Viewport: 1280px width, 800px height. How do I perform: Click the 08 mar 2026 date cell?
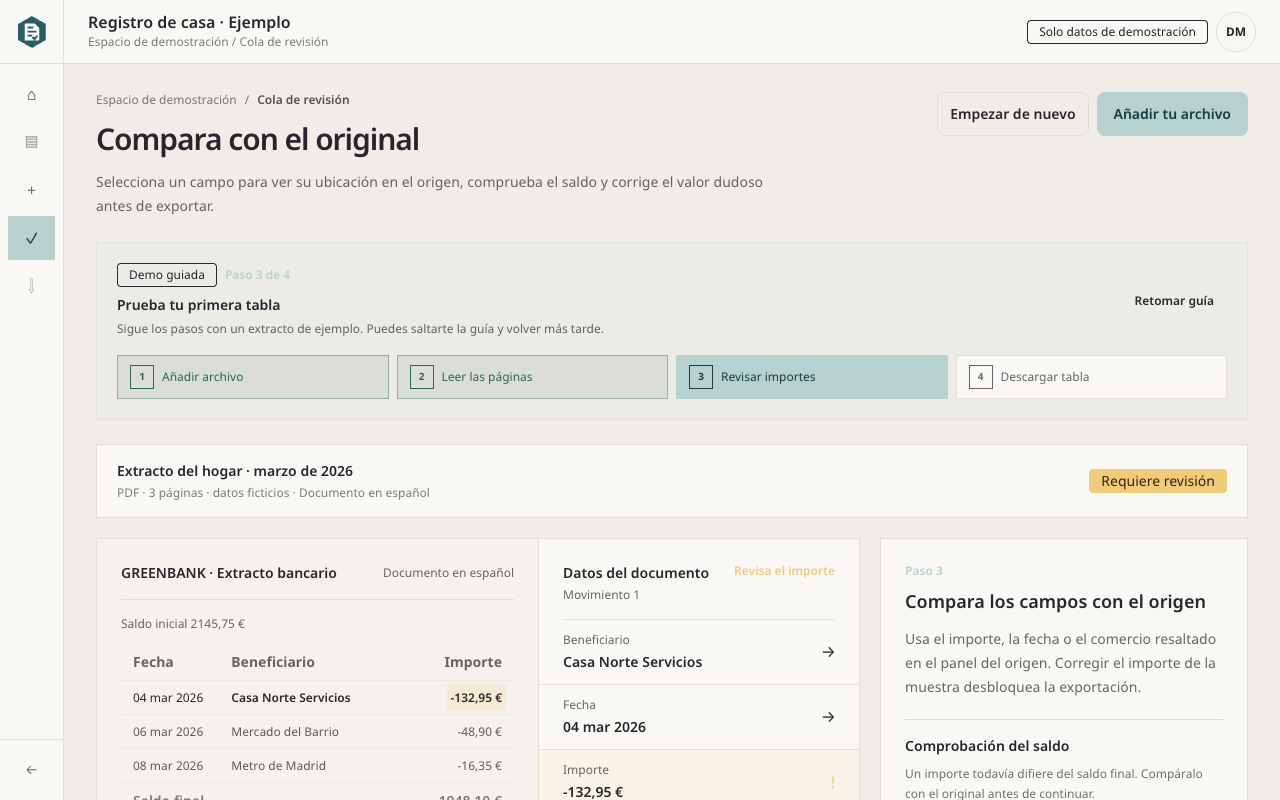point(168,766)
